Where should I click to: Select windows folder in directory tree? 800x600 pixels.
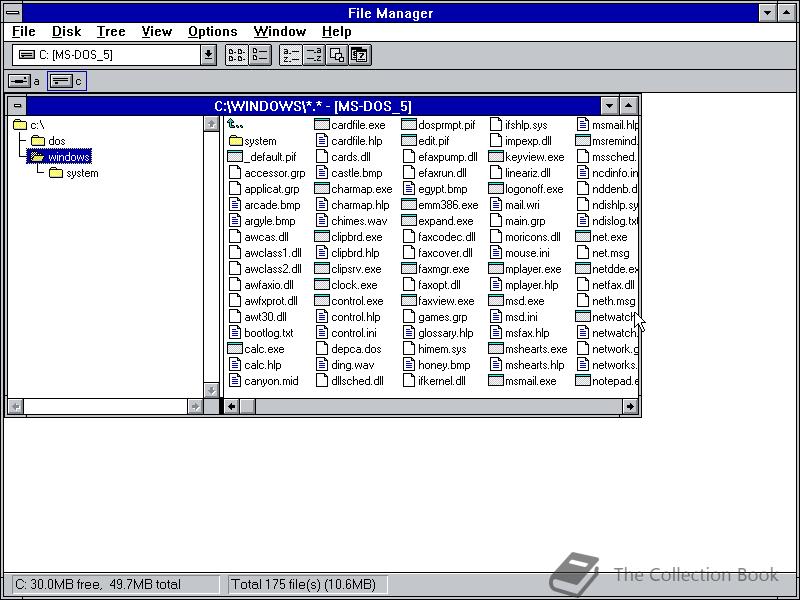click(x=59, y=157)
